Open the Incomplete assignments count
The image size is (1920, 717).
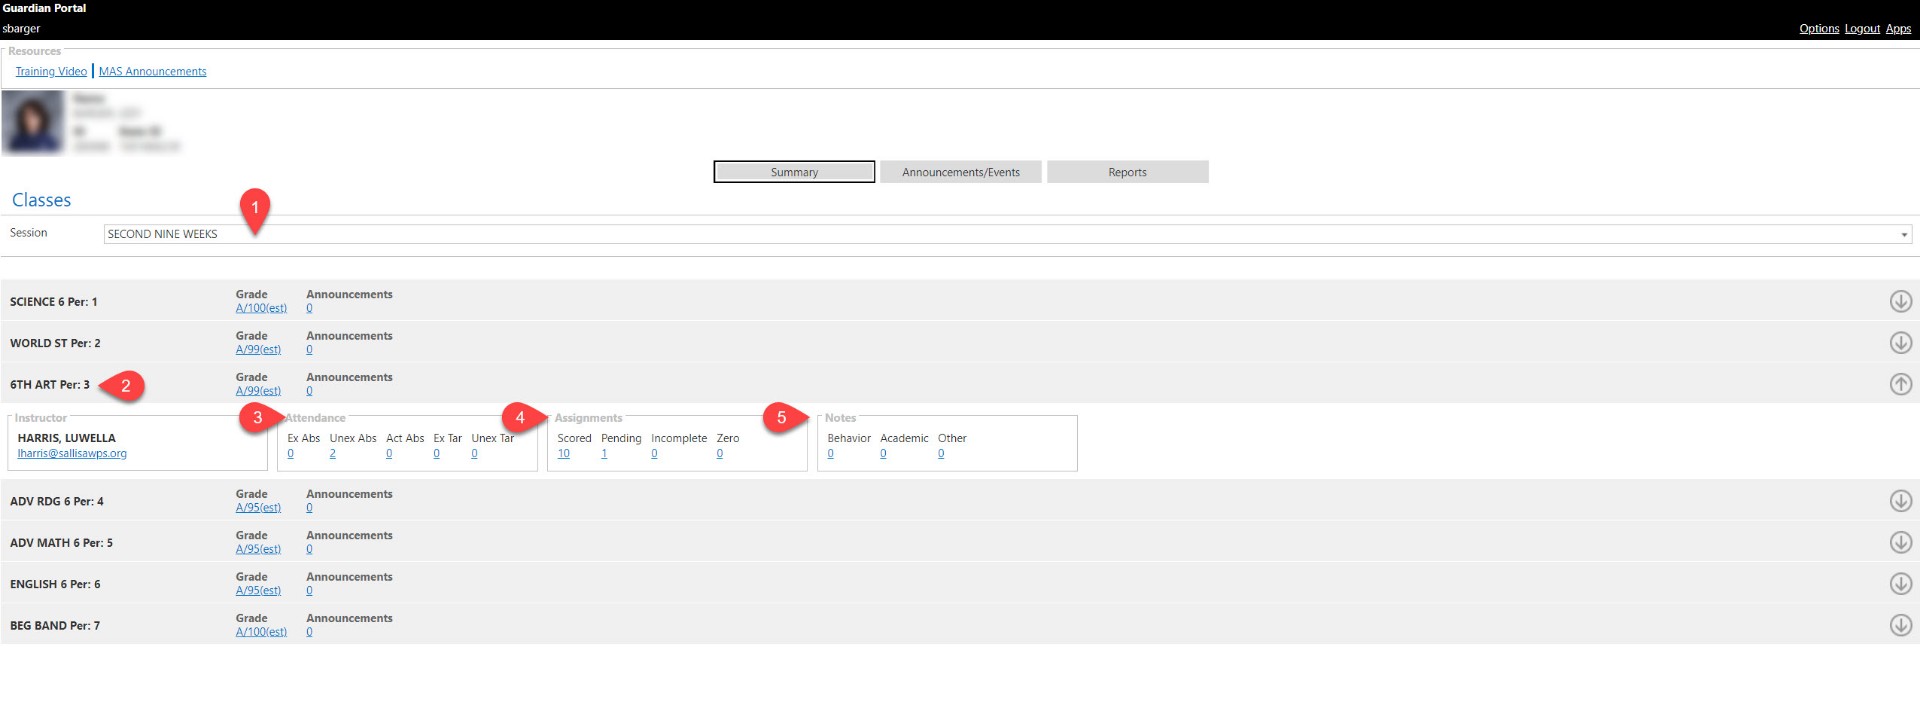click(x=654, y=454)
